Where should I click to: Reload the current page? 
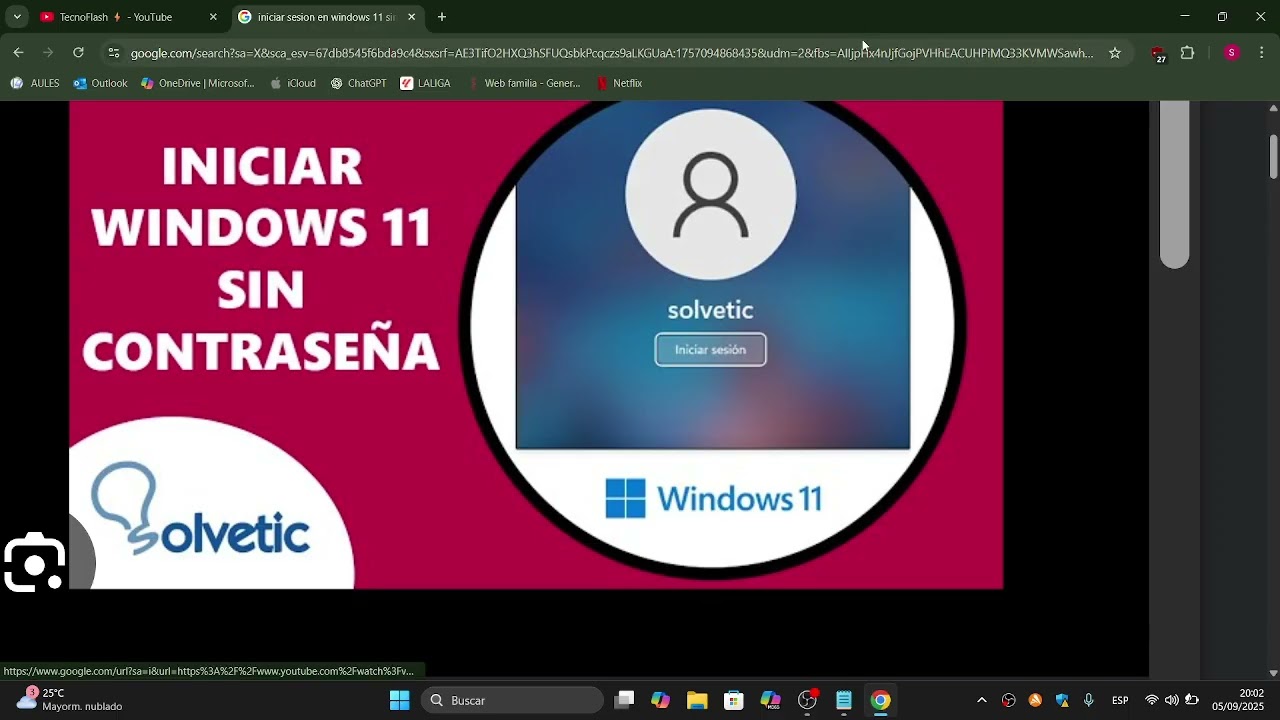point(78,53)
